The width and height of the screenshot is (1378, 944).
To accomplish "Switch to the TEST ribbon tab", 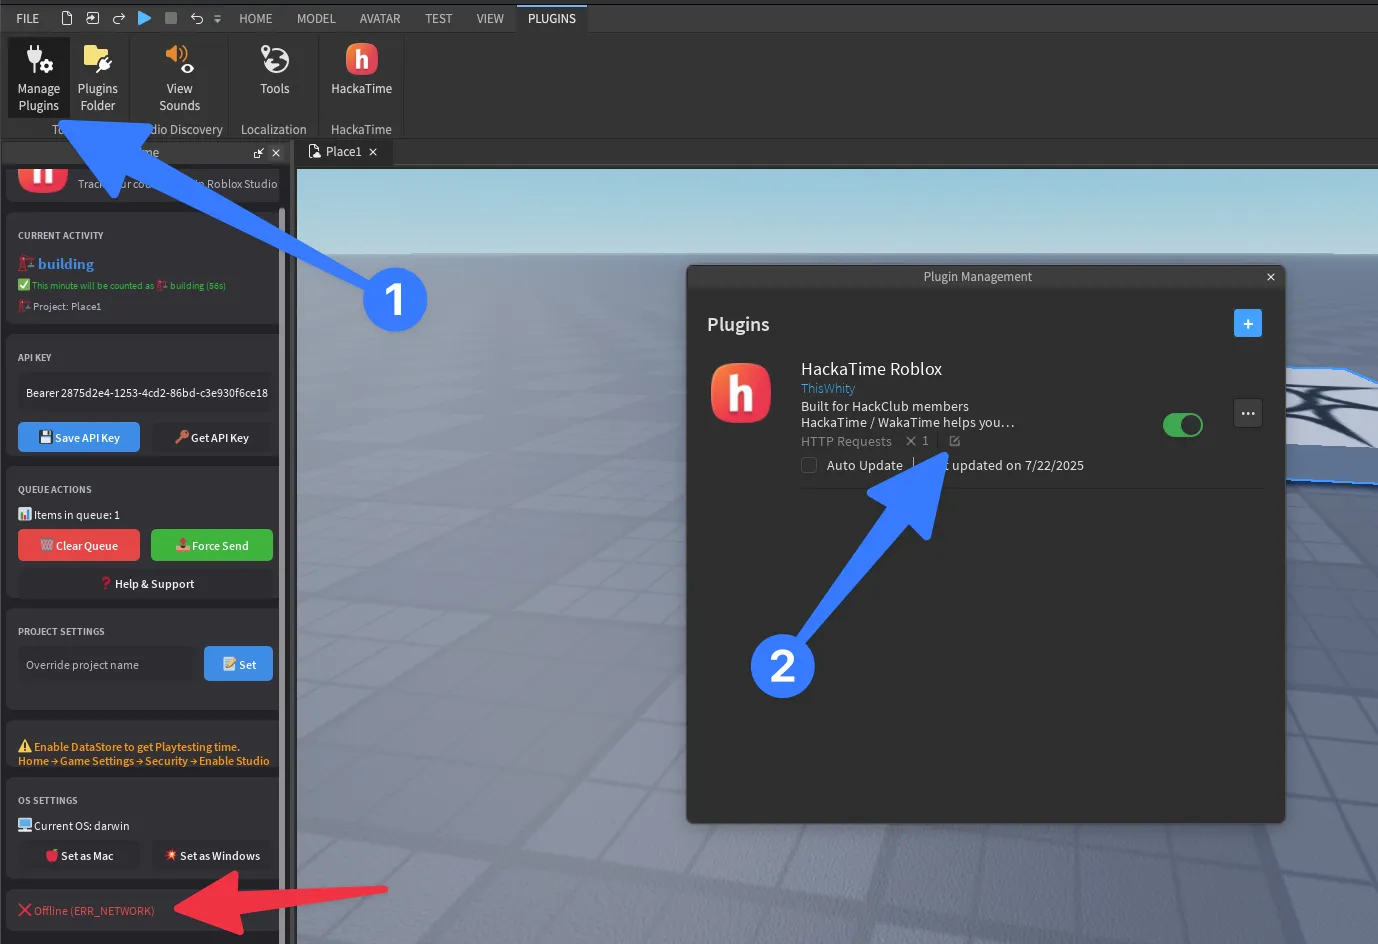I will coord(438,18).
